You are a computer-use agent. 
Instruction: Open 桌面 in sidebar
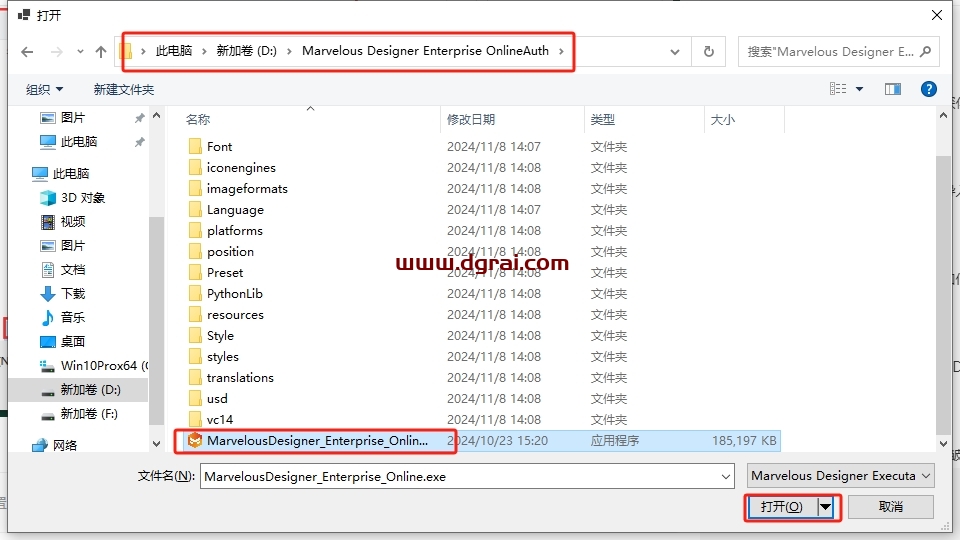pos(72,342)
